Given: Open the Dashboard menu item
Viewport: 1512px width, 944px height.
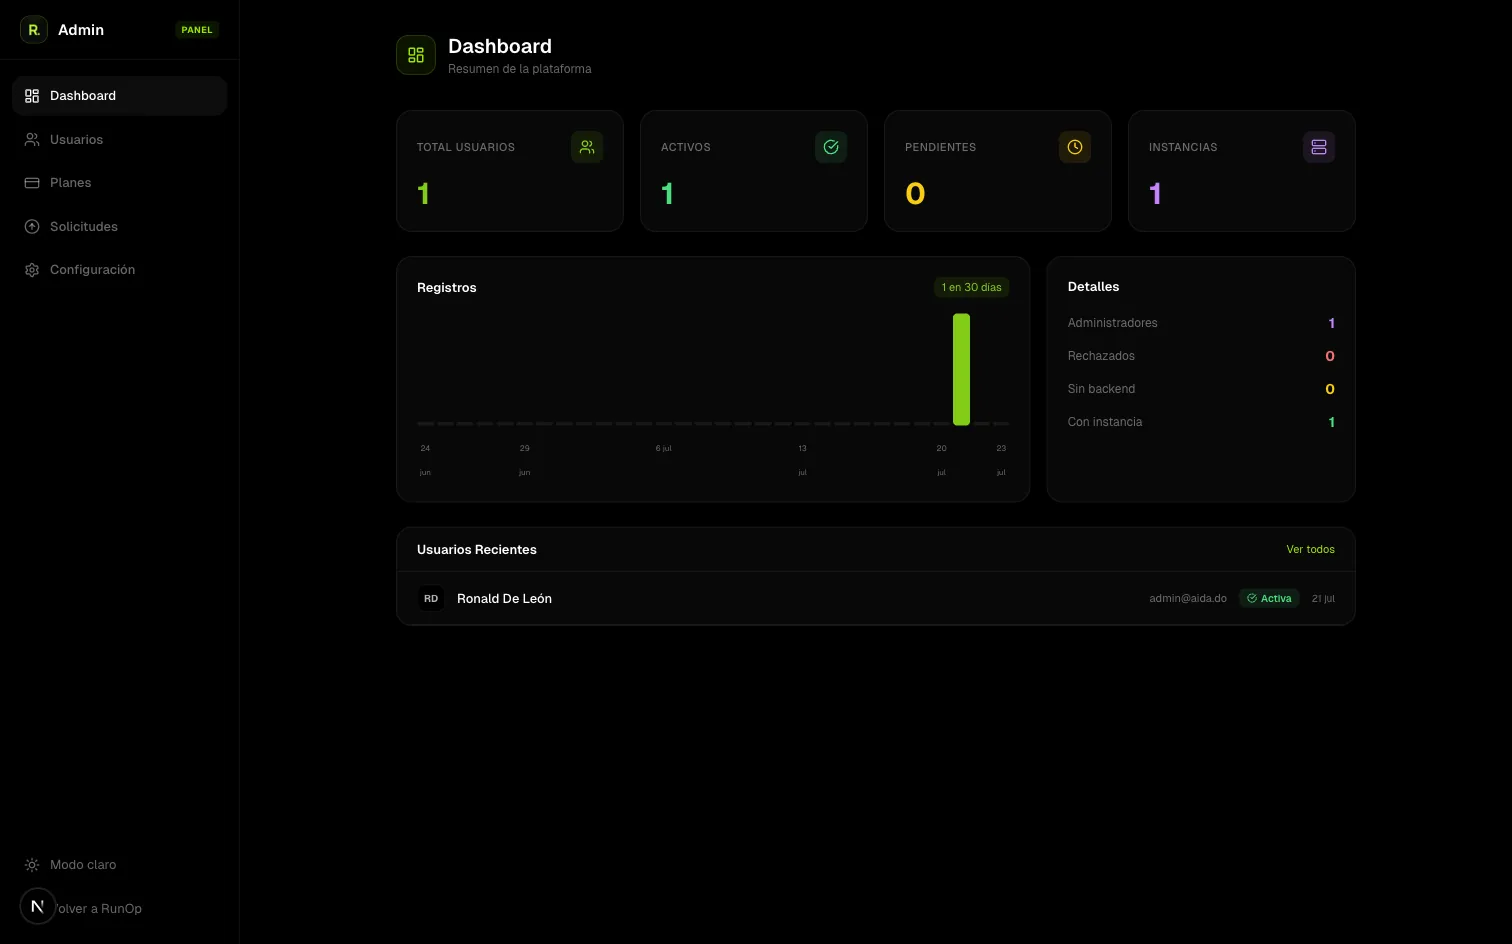Looking at the screenshot, I should pos(120,96).
